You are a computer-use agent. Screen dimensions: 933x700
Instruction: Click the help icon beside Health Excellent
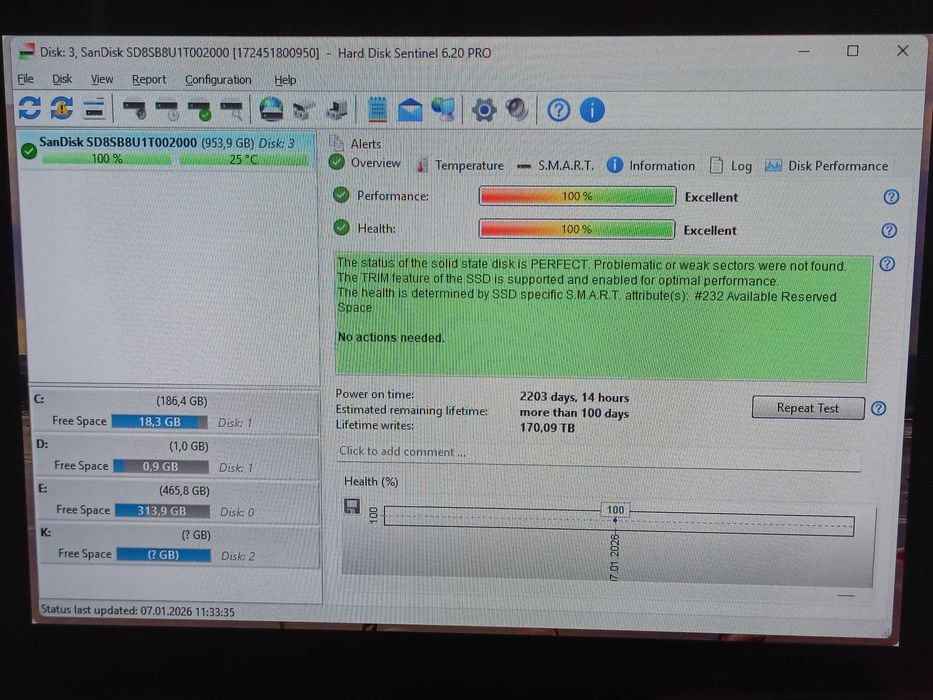click(x=889, y=230)
